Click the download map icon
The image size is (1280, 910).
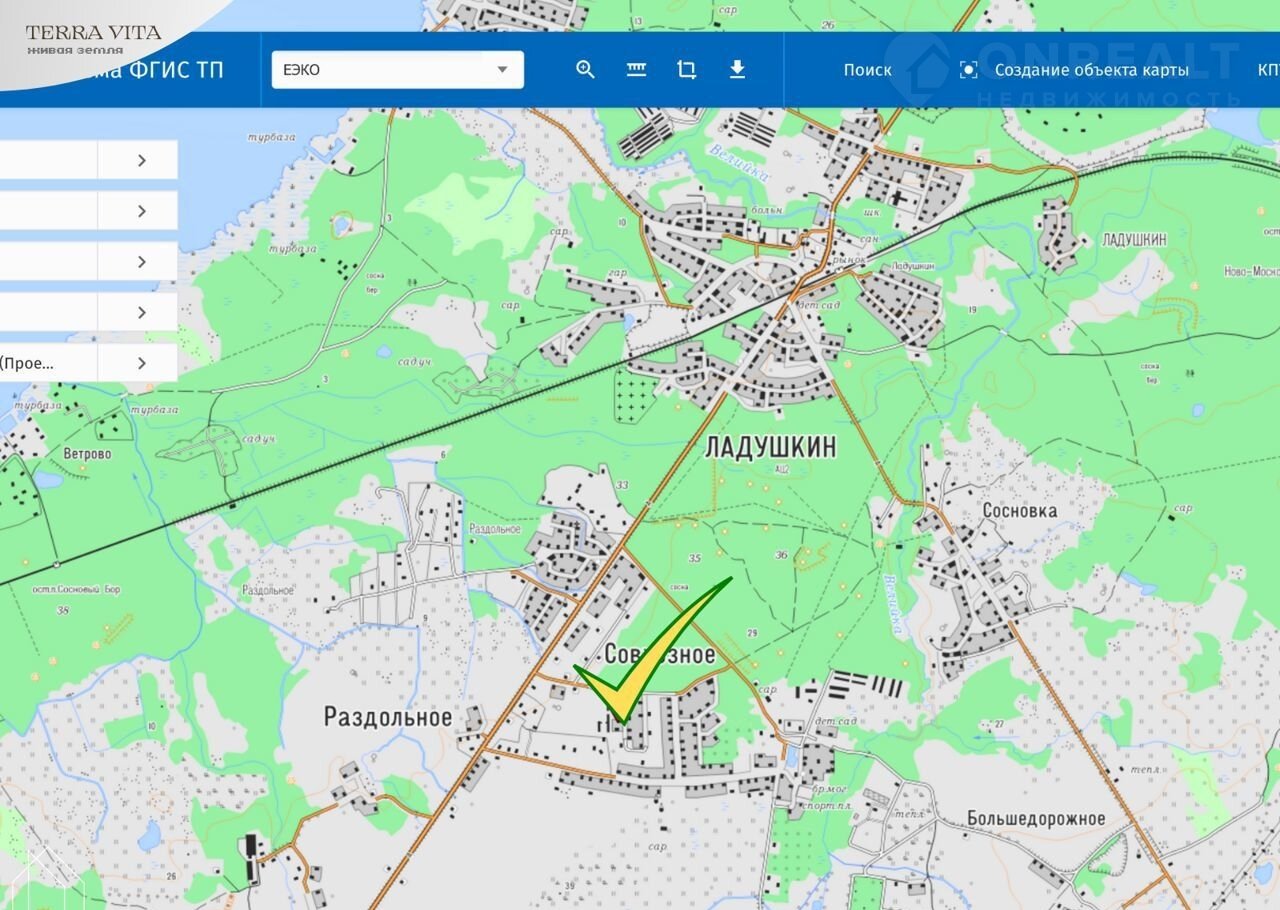point(737,70)
